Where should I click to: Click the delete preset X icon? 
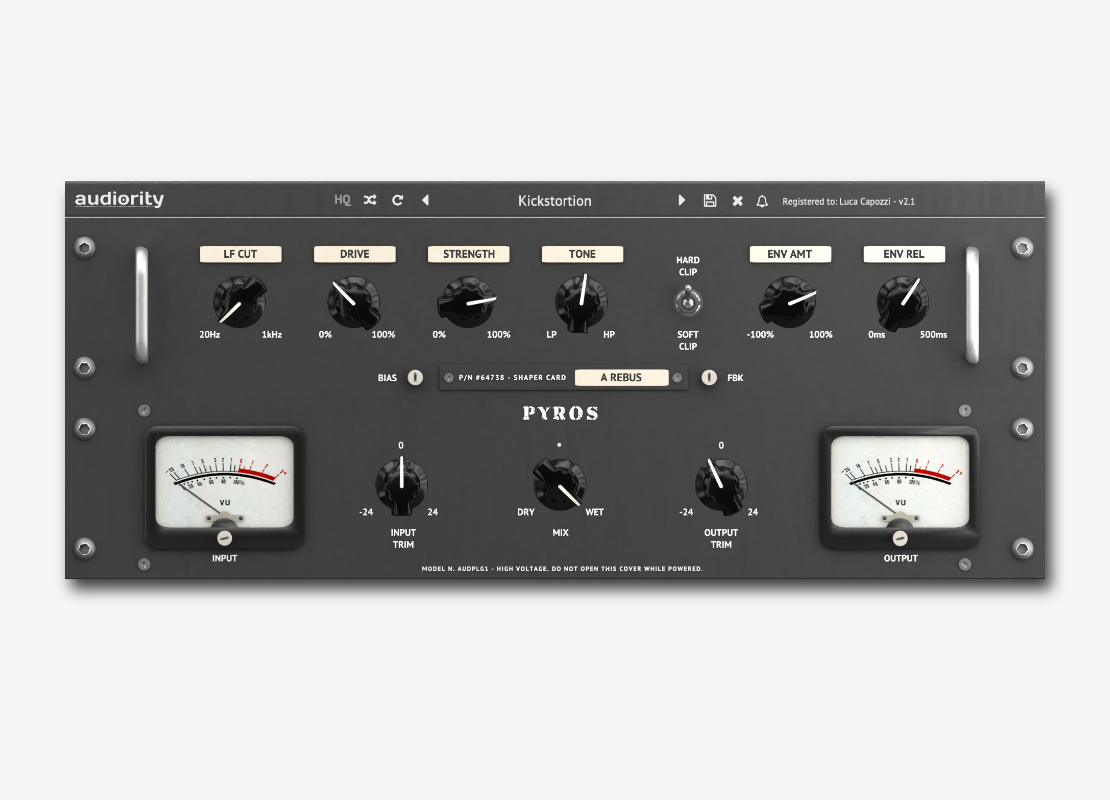click(x=737, y=200)
